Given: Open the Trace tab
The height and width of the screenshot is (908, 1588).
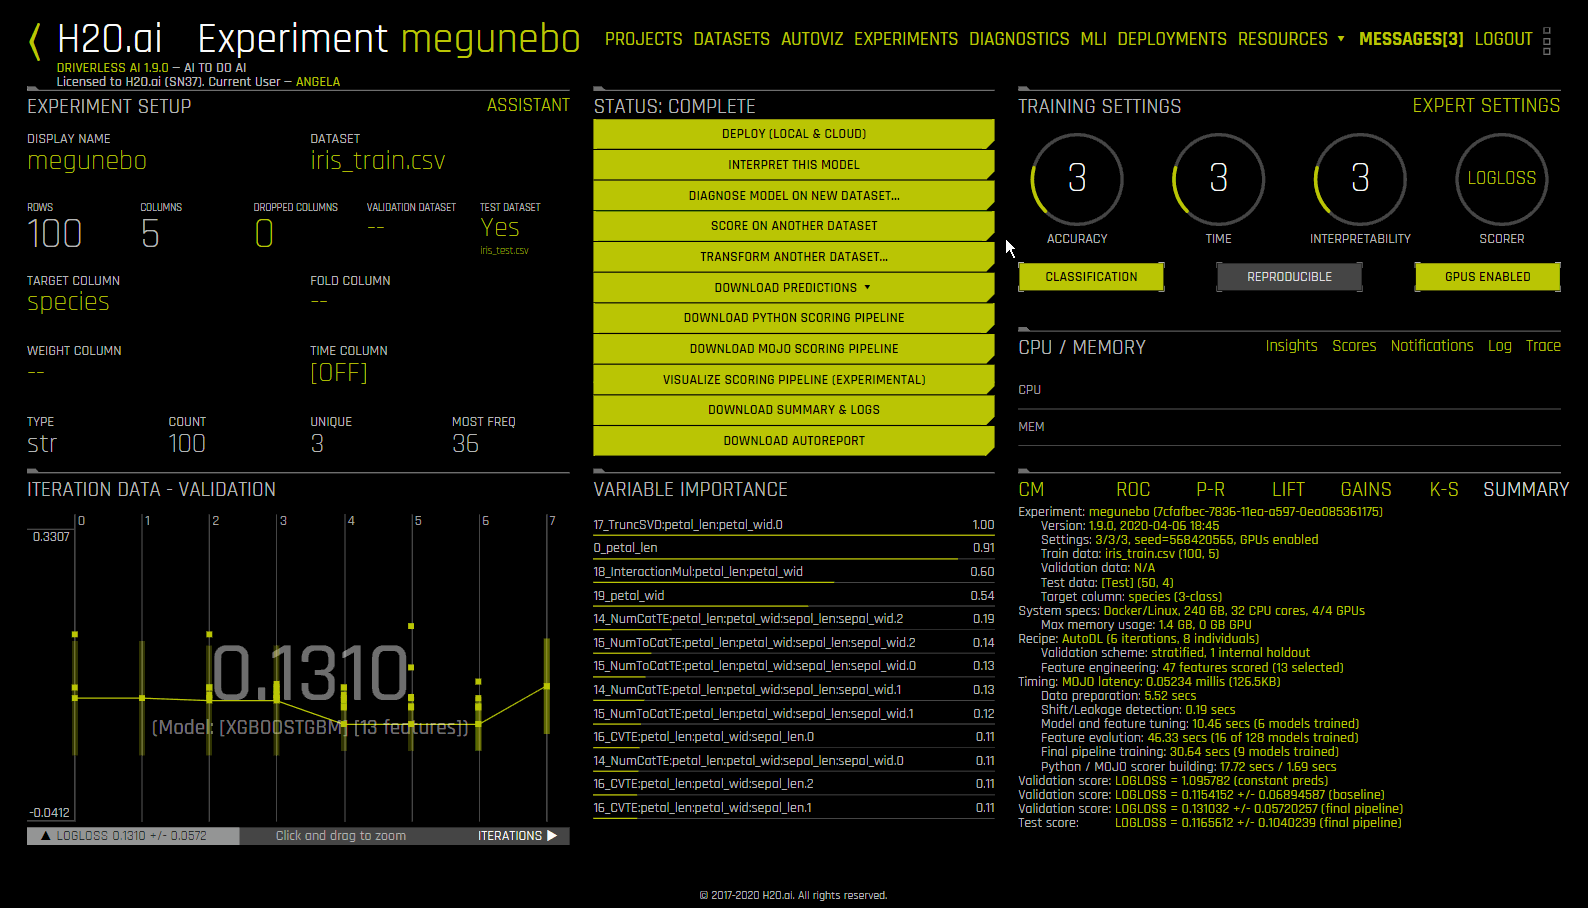Looking at the screenshot, I should pyautogui.click(x=1543, y=346).
